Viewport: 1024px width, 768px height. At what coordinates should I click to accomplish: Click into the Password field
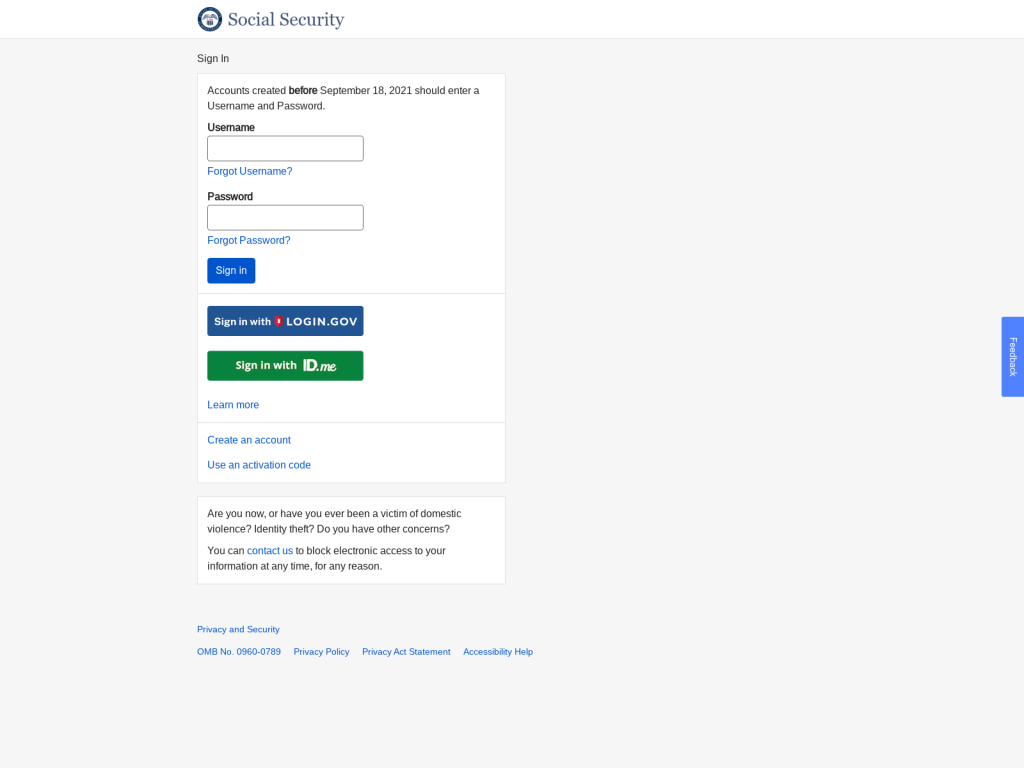pyautogui.click(x=285, y=218)
